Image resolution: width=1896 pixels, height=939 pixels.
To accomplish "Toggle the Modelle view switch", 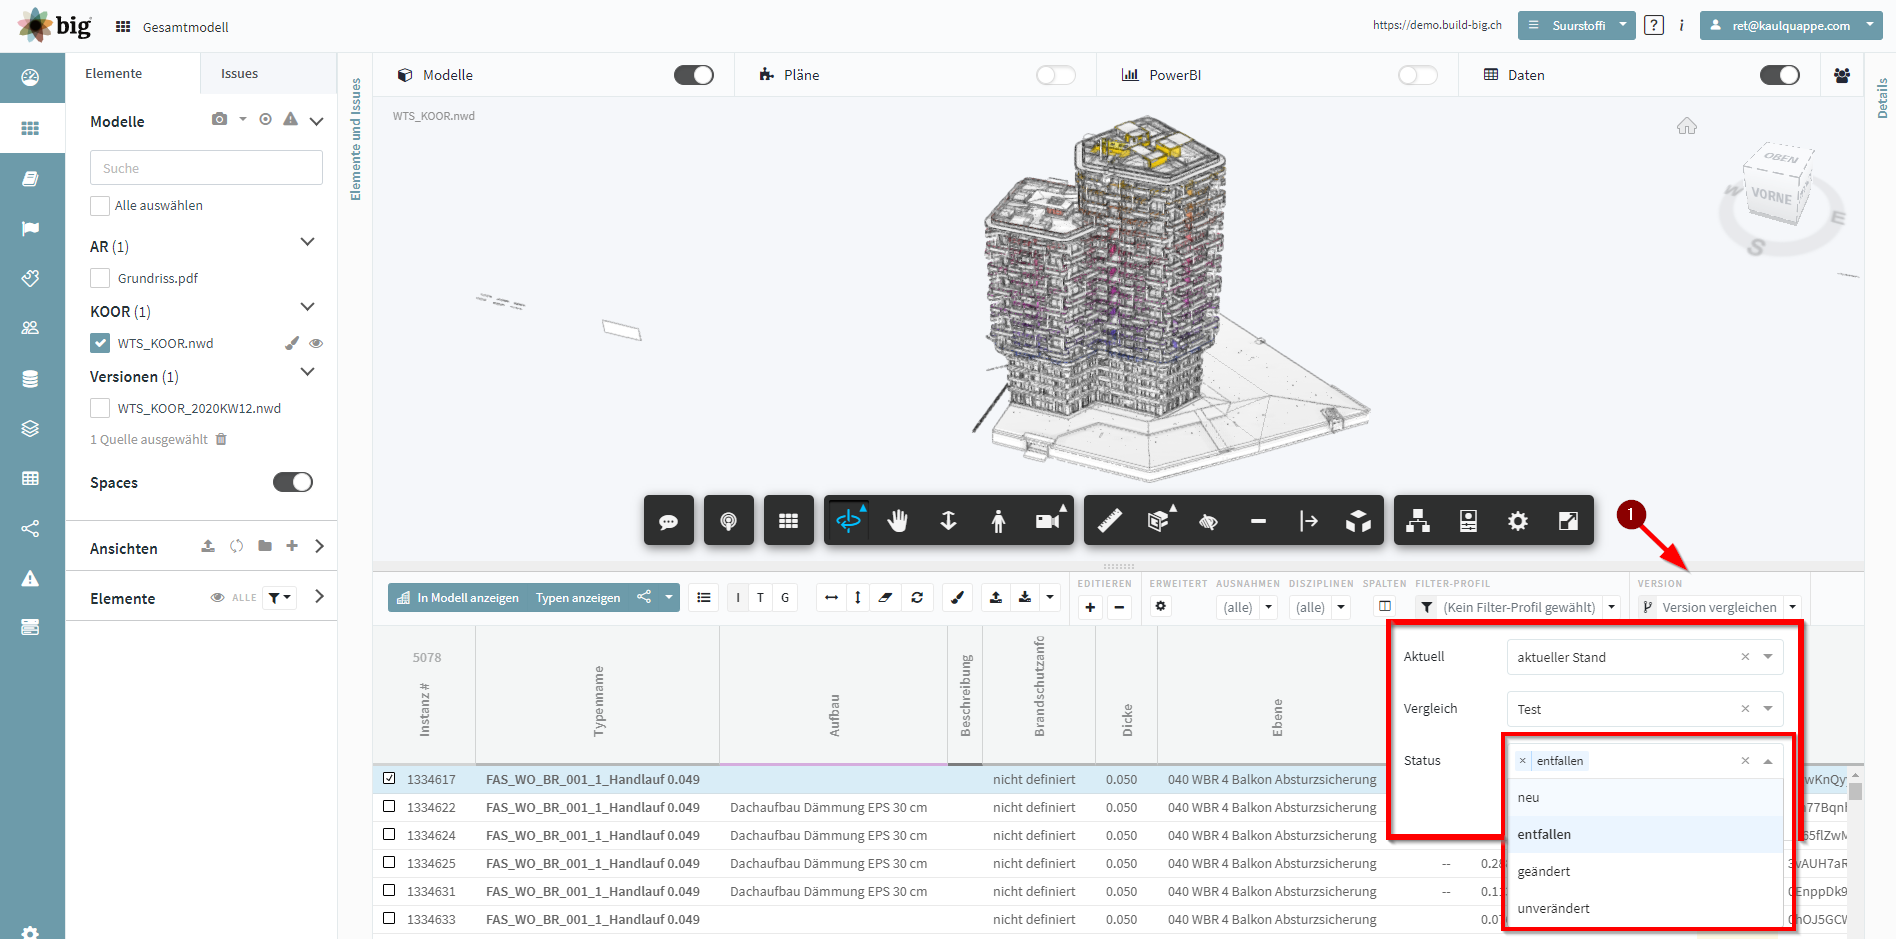I will 694,75.
